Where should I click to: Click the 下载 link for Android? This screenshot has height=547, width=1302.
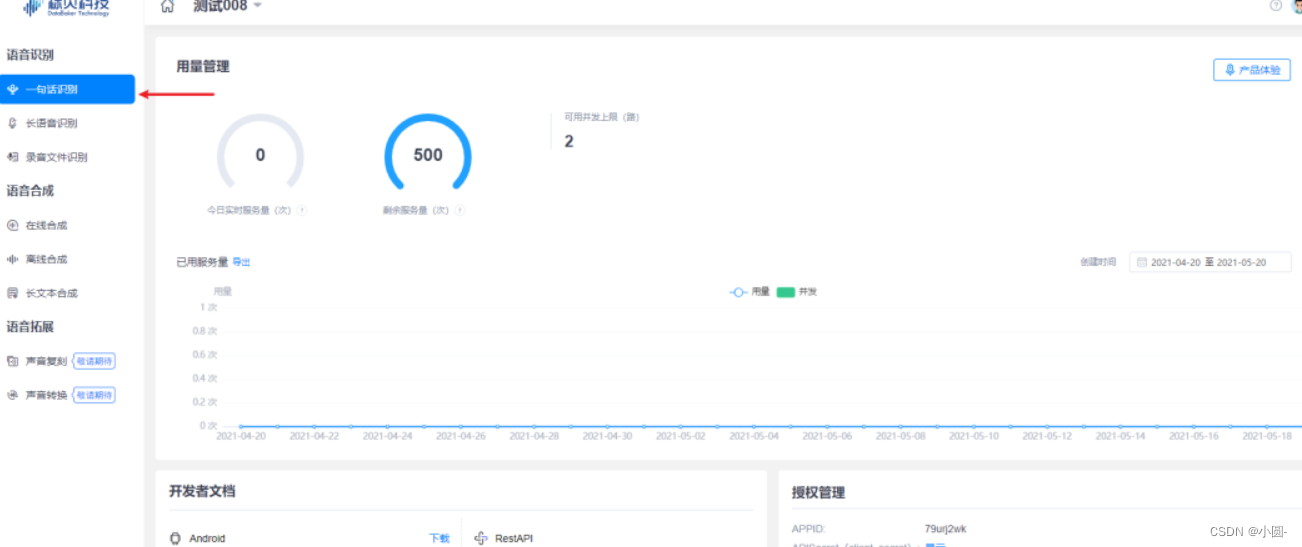point(439,538)
